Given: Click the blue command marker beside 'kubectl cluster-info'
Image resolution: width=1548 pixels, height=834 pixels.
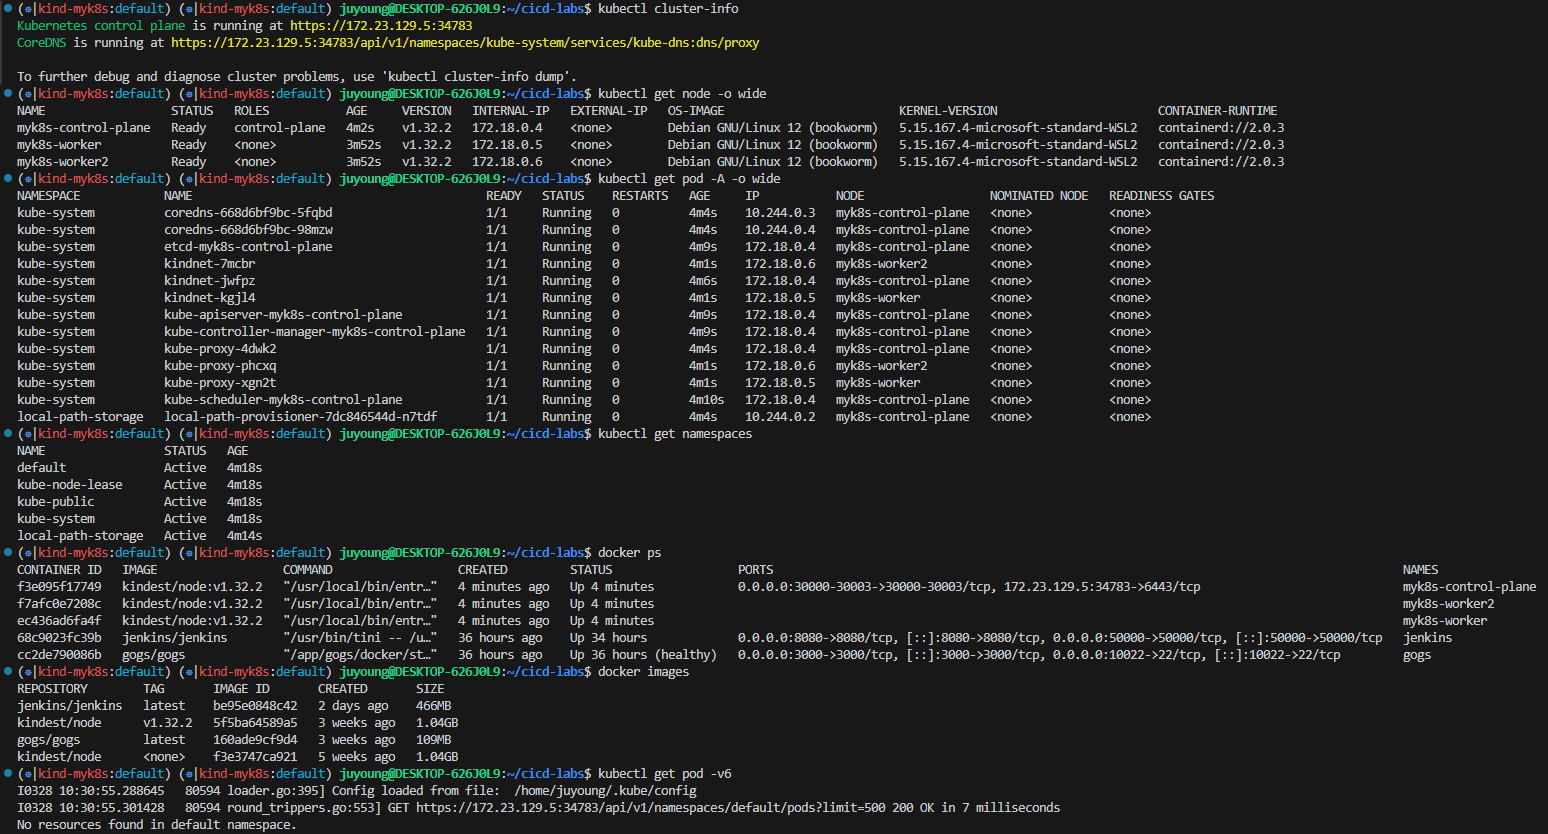Looking at the screenshot, I should point(8,8).
